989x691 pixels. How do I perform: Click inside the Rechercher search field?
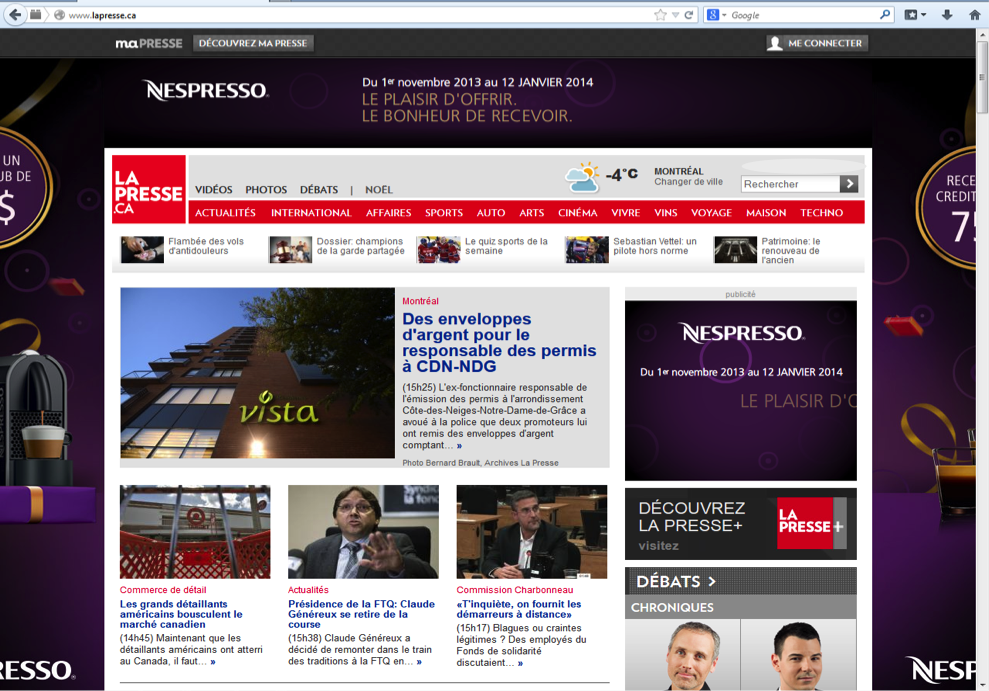coord(790,184)
